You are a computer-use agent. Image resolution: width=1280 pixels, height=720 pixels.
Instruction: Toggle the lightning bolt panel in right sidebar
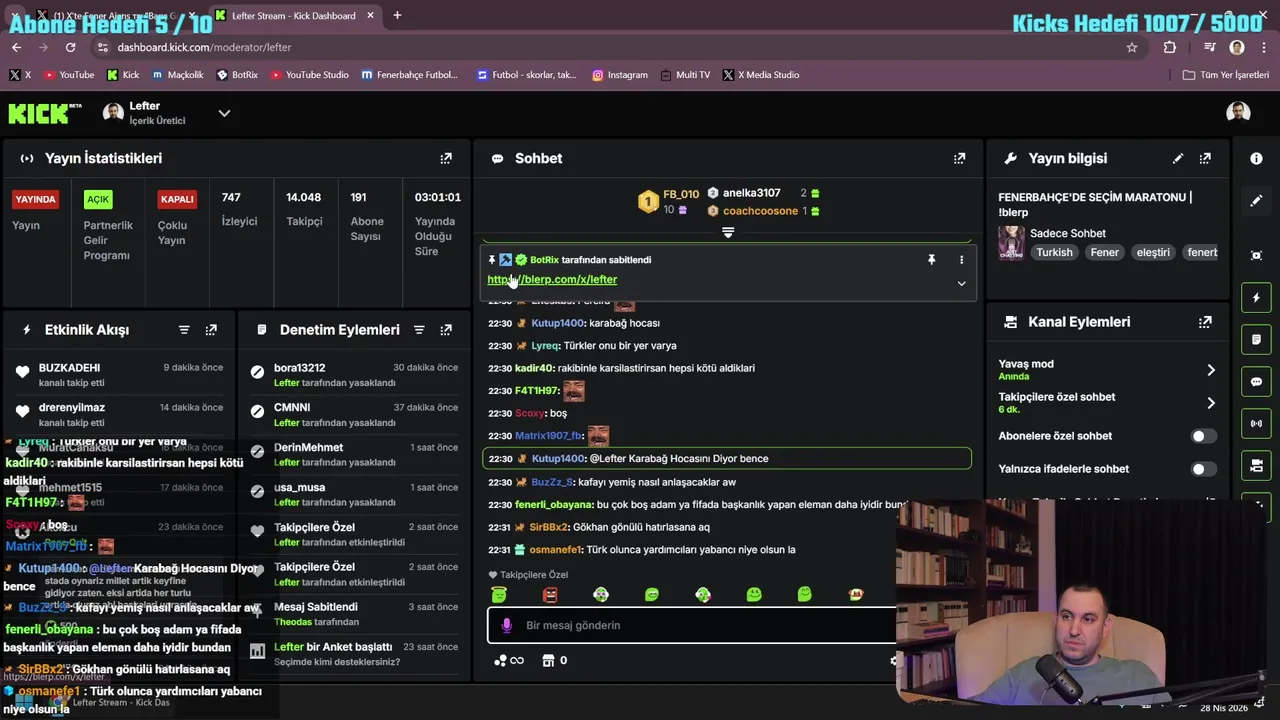1257,298
